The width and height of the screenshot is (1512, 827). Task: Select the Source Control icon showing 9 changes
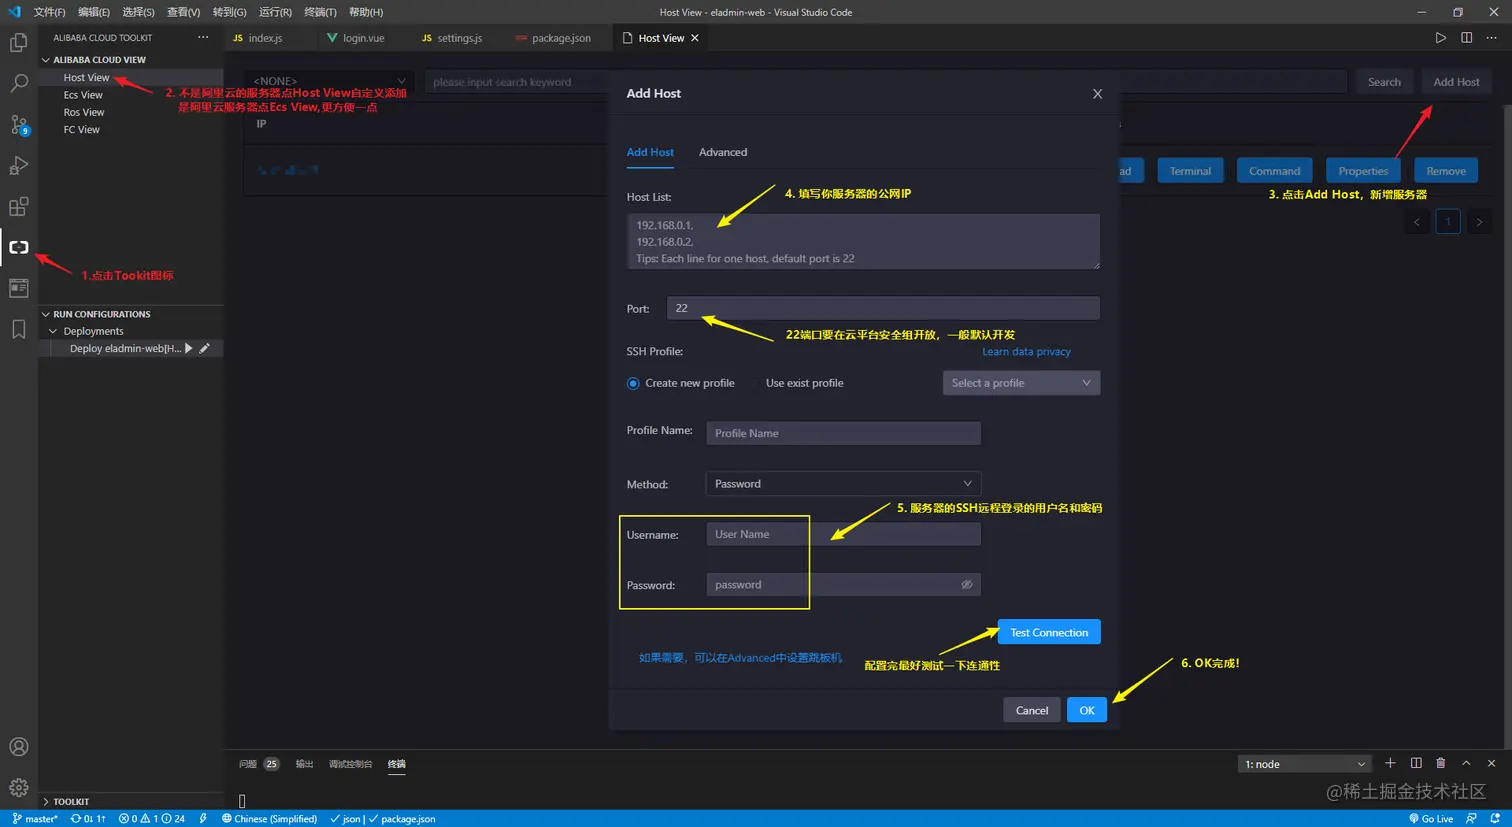tap(18, 124)
